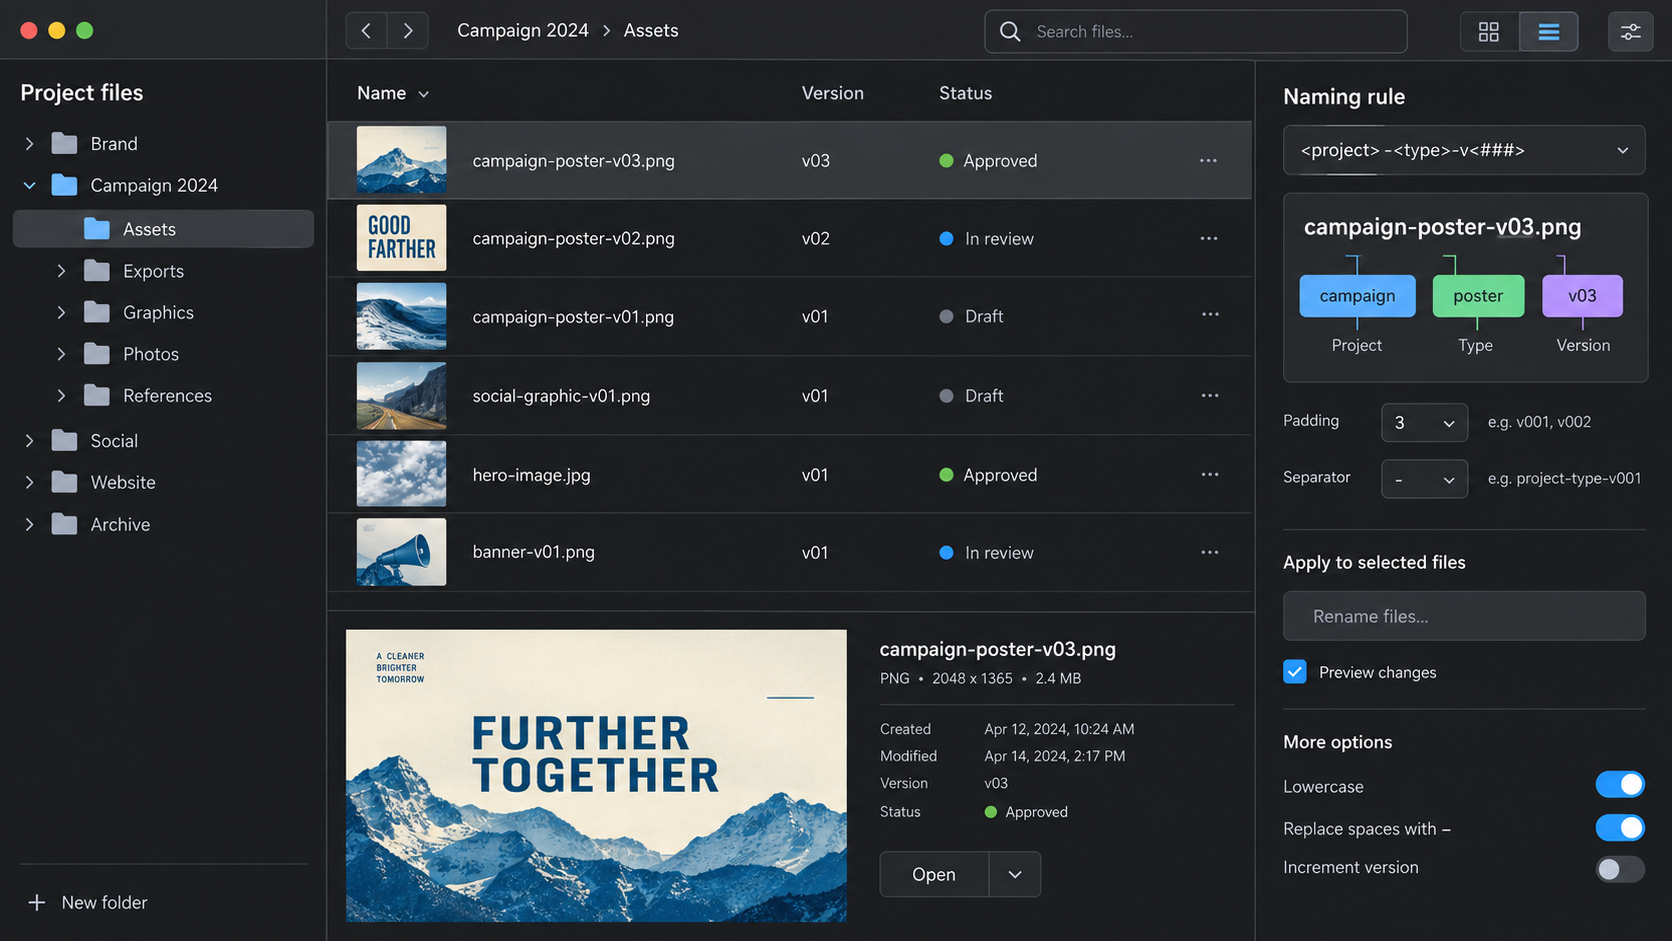
Task: Open more options for hero-image.jpg row
Action: point(1210,475)
